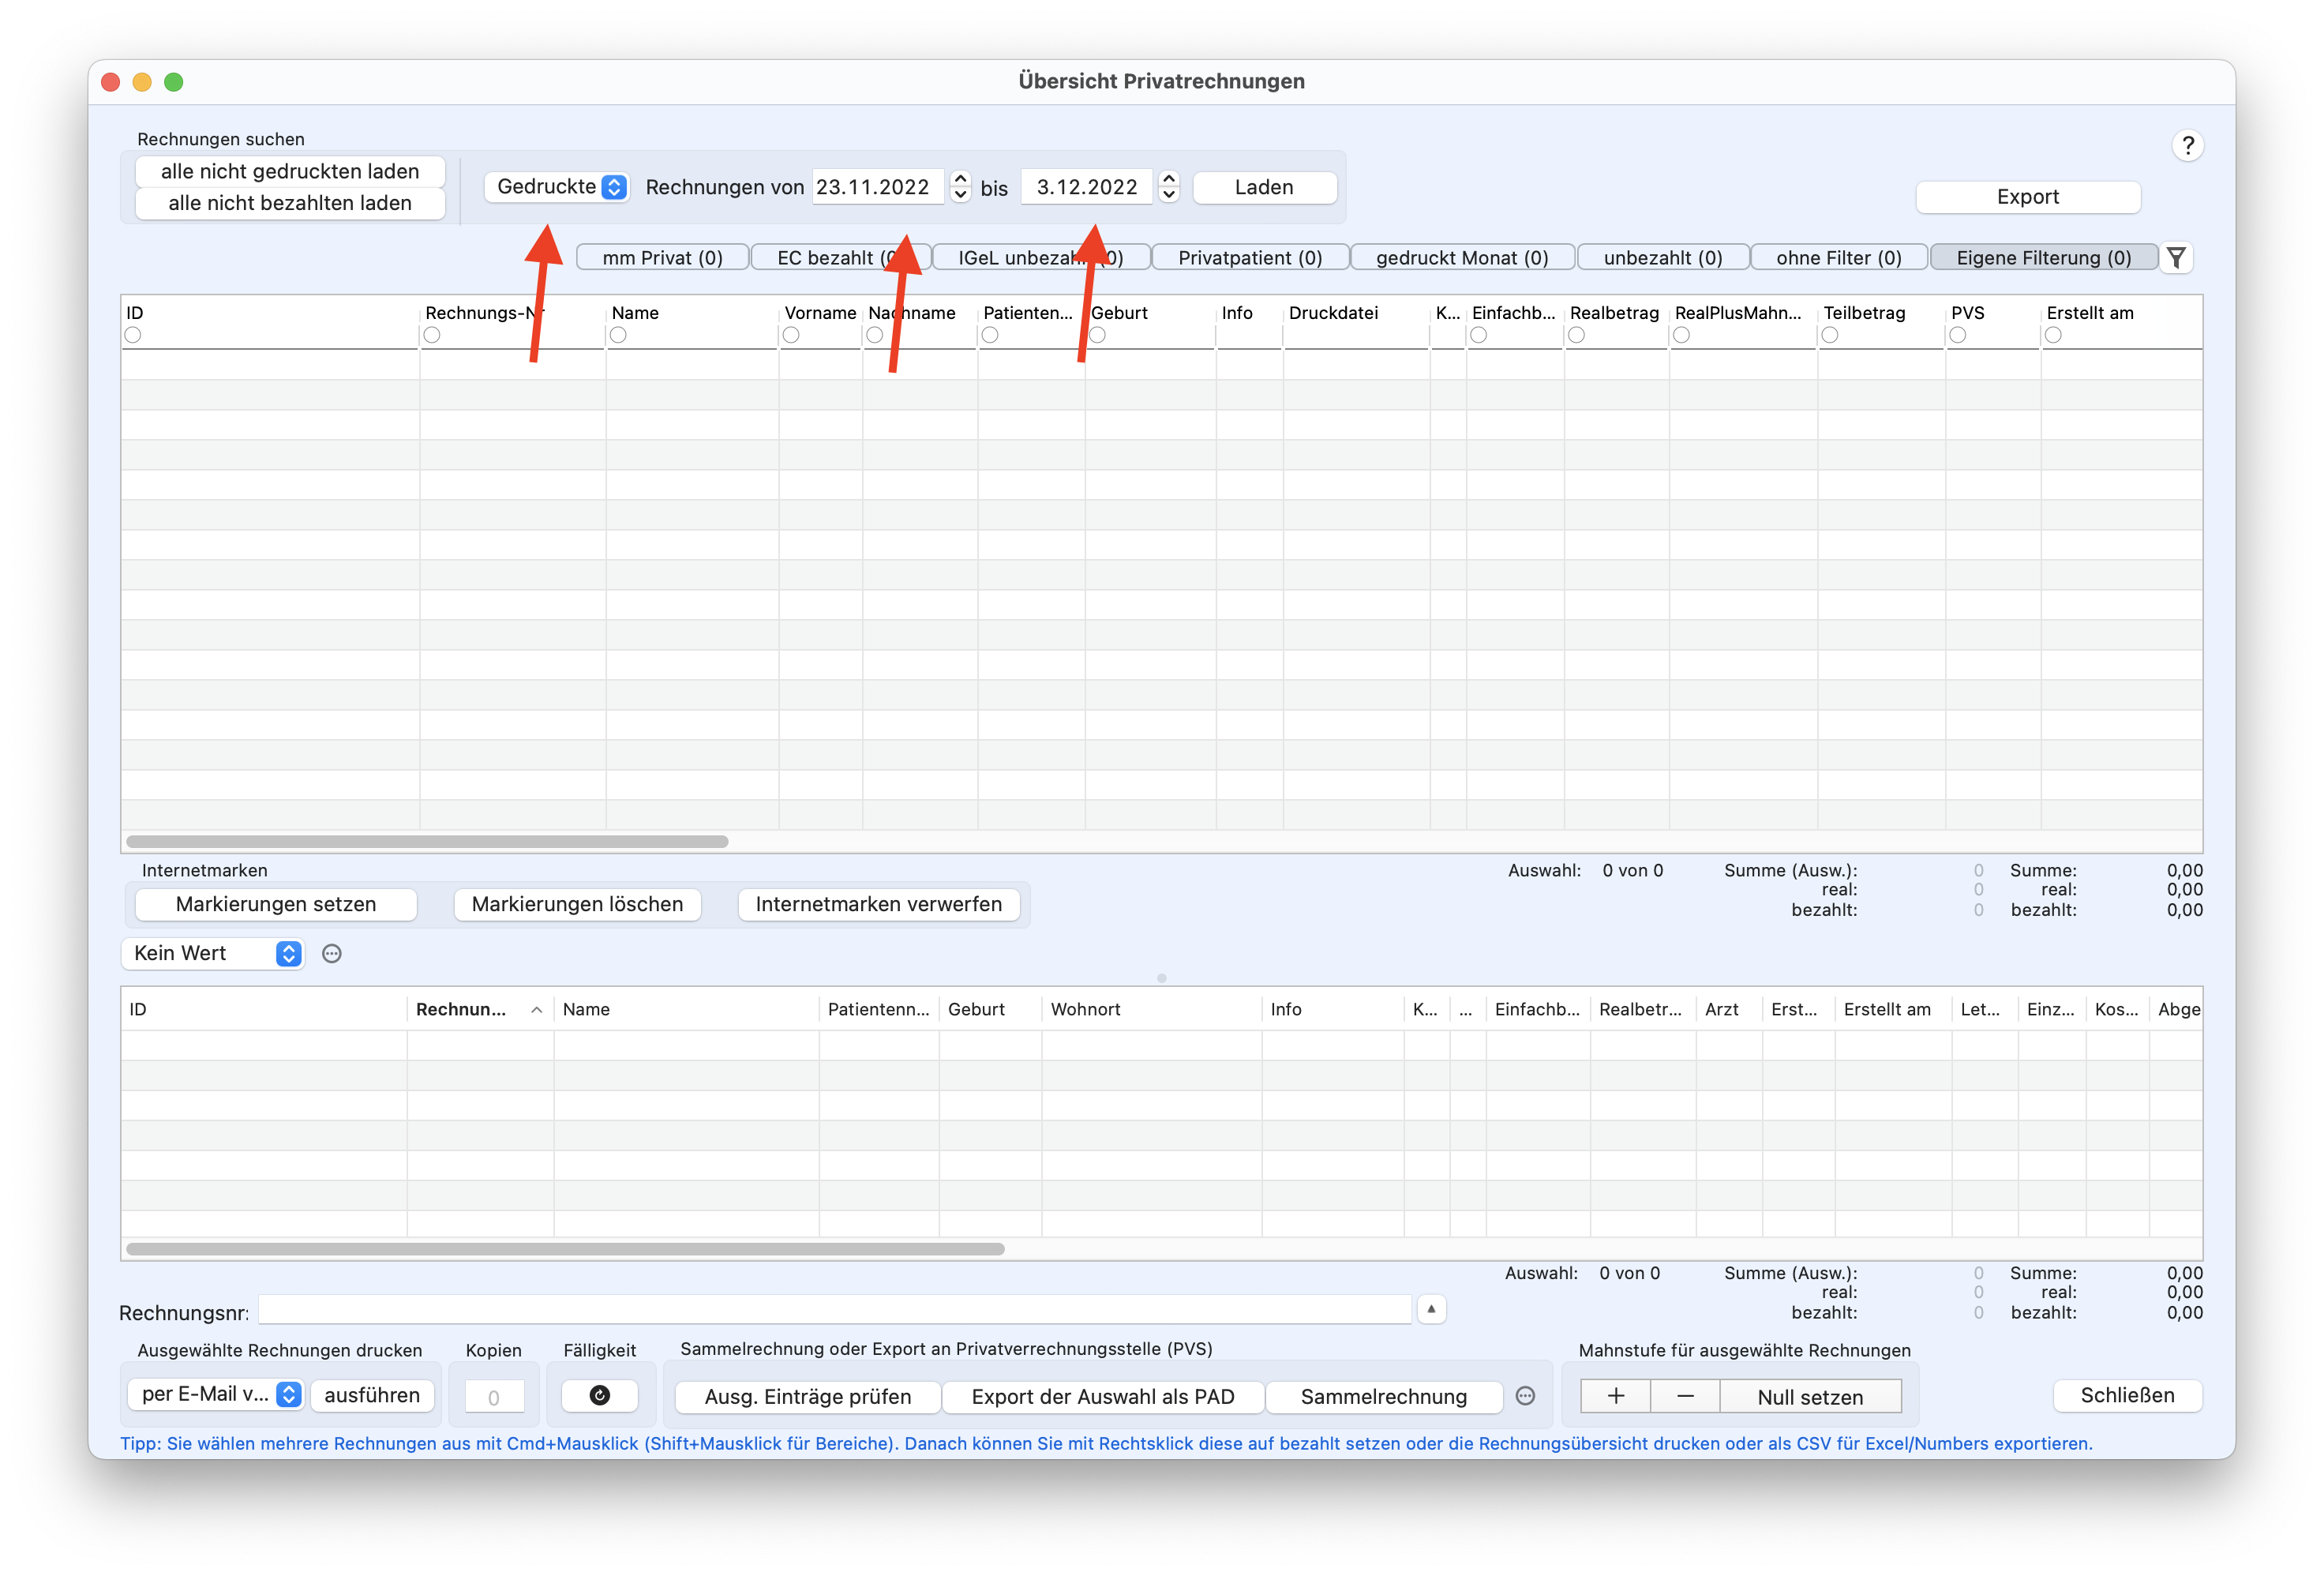Click the Schließen button
The width and height of the screenshot is (2324, 1576).
coord(2128,1395)
